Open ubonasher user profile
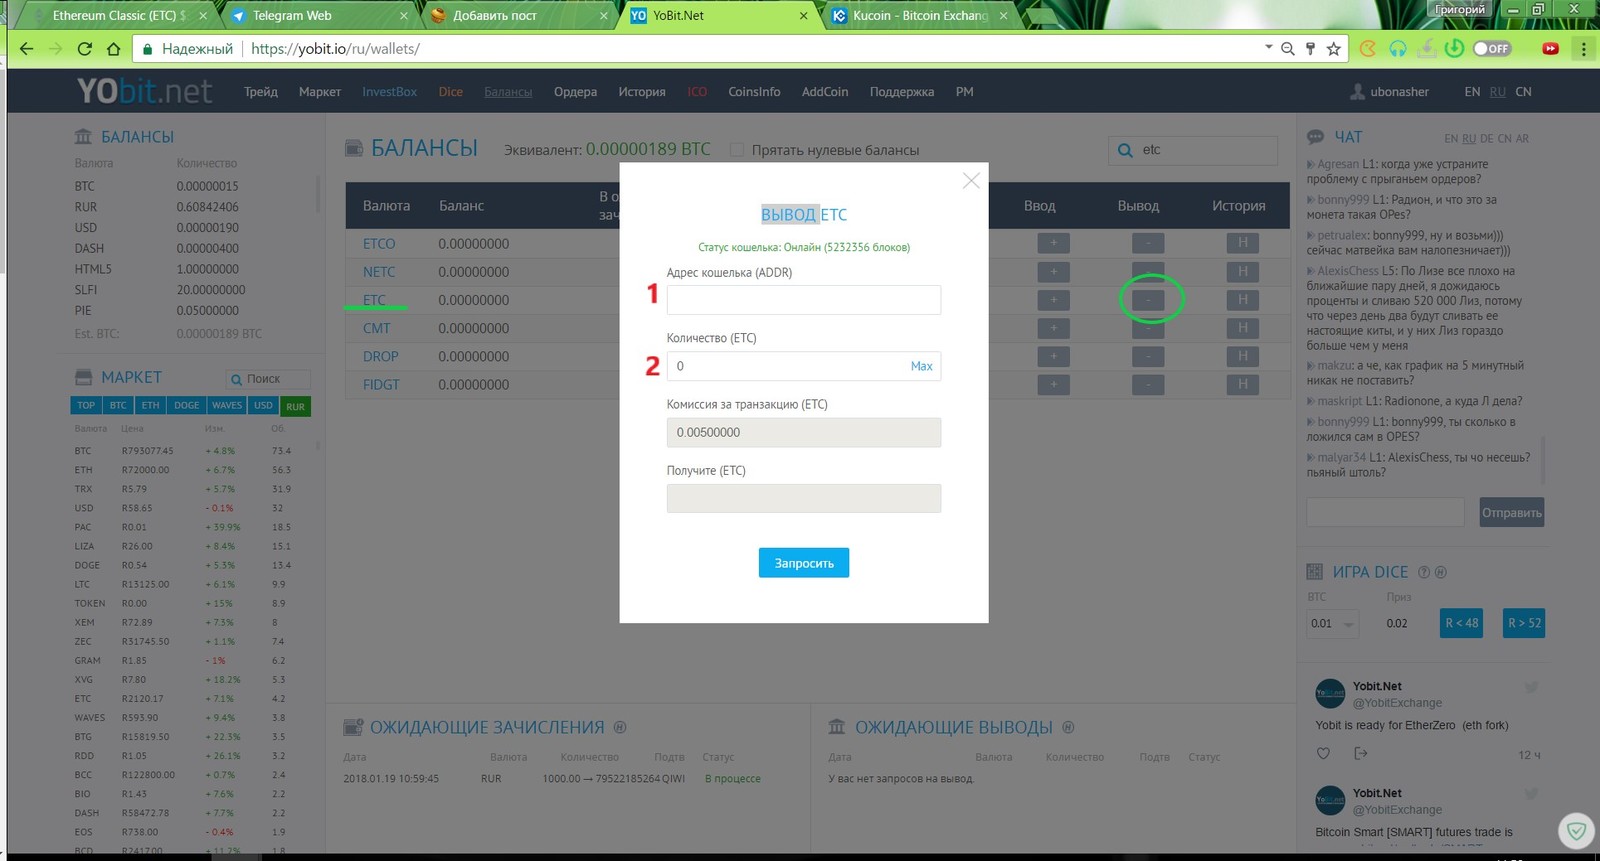 [x=1390, y=91]
